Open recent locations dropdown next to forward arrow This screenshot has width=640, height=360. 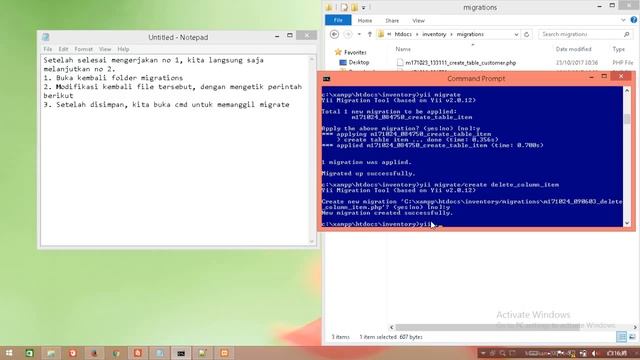[359, 34]
